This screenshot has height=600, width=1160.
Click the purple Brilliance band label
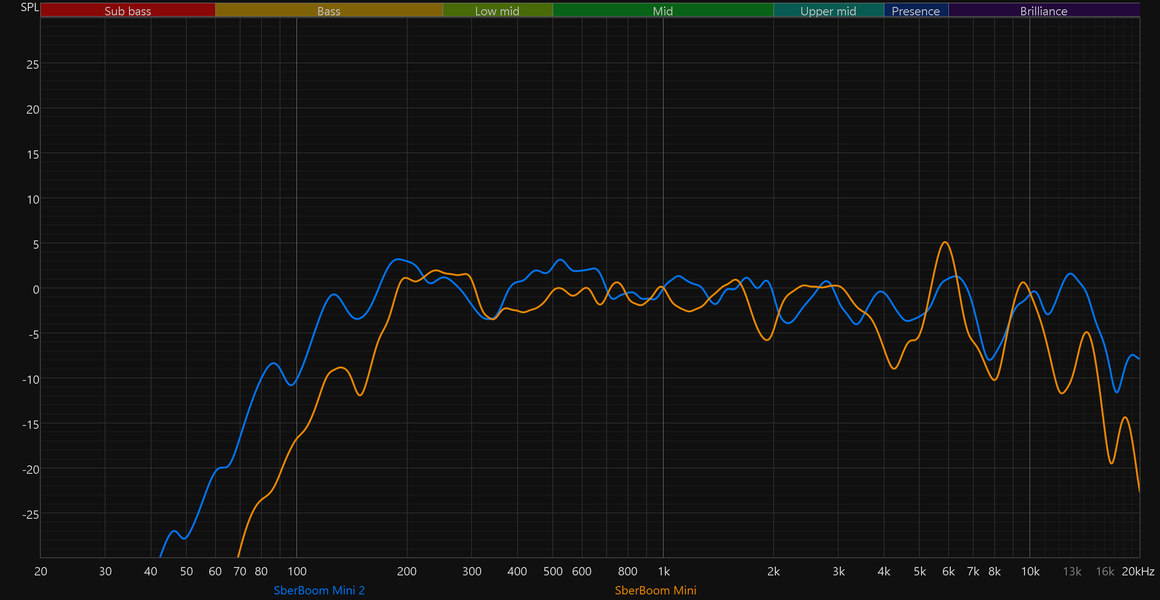point(1043,11)
